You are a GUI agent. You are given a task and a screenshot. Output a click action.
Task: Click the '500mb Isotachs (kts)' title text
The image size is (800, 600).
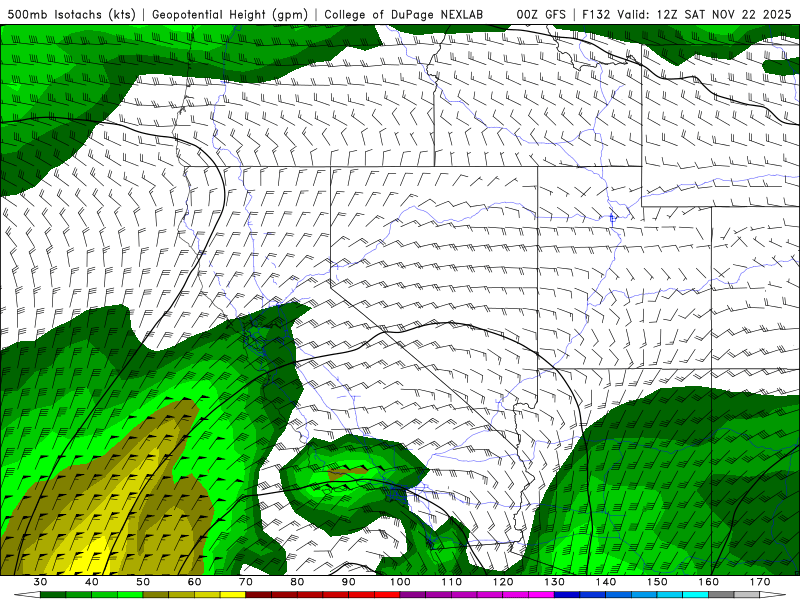(71, 14)
